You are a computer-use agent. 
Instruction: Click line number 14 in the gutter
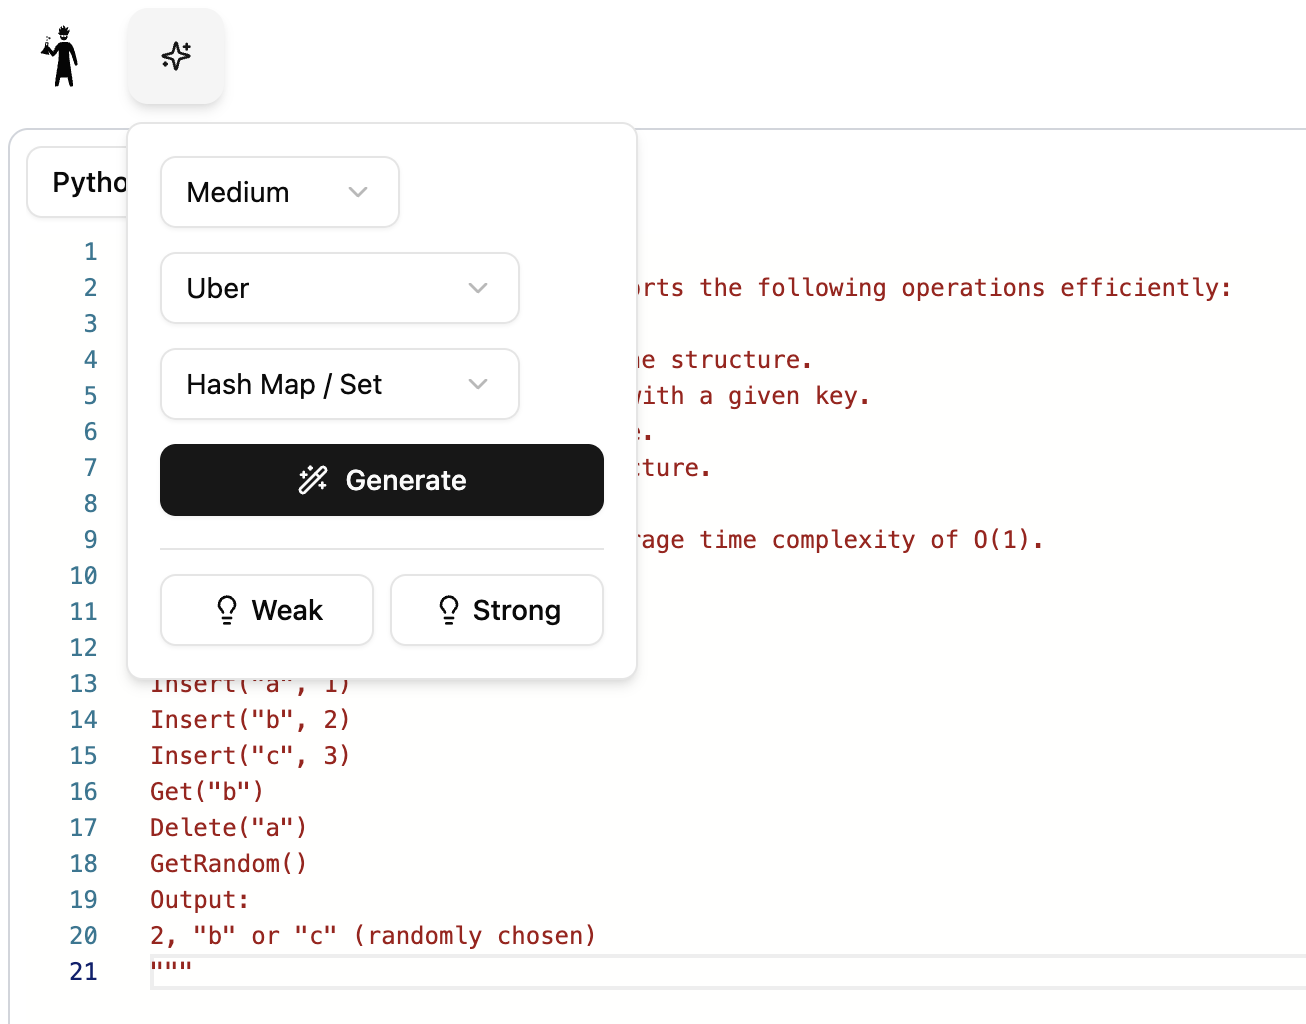(84, 720)
